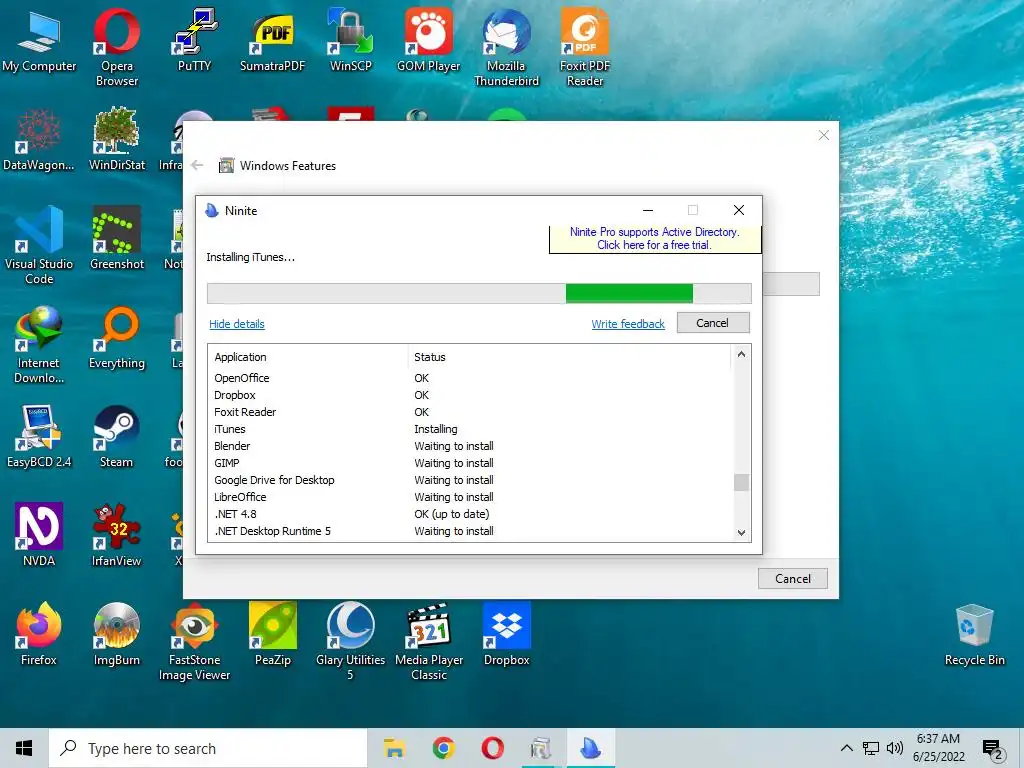
Task: Switch to Windows Features taskbar button
Action: [x=541, y=748]
